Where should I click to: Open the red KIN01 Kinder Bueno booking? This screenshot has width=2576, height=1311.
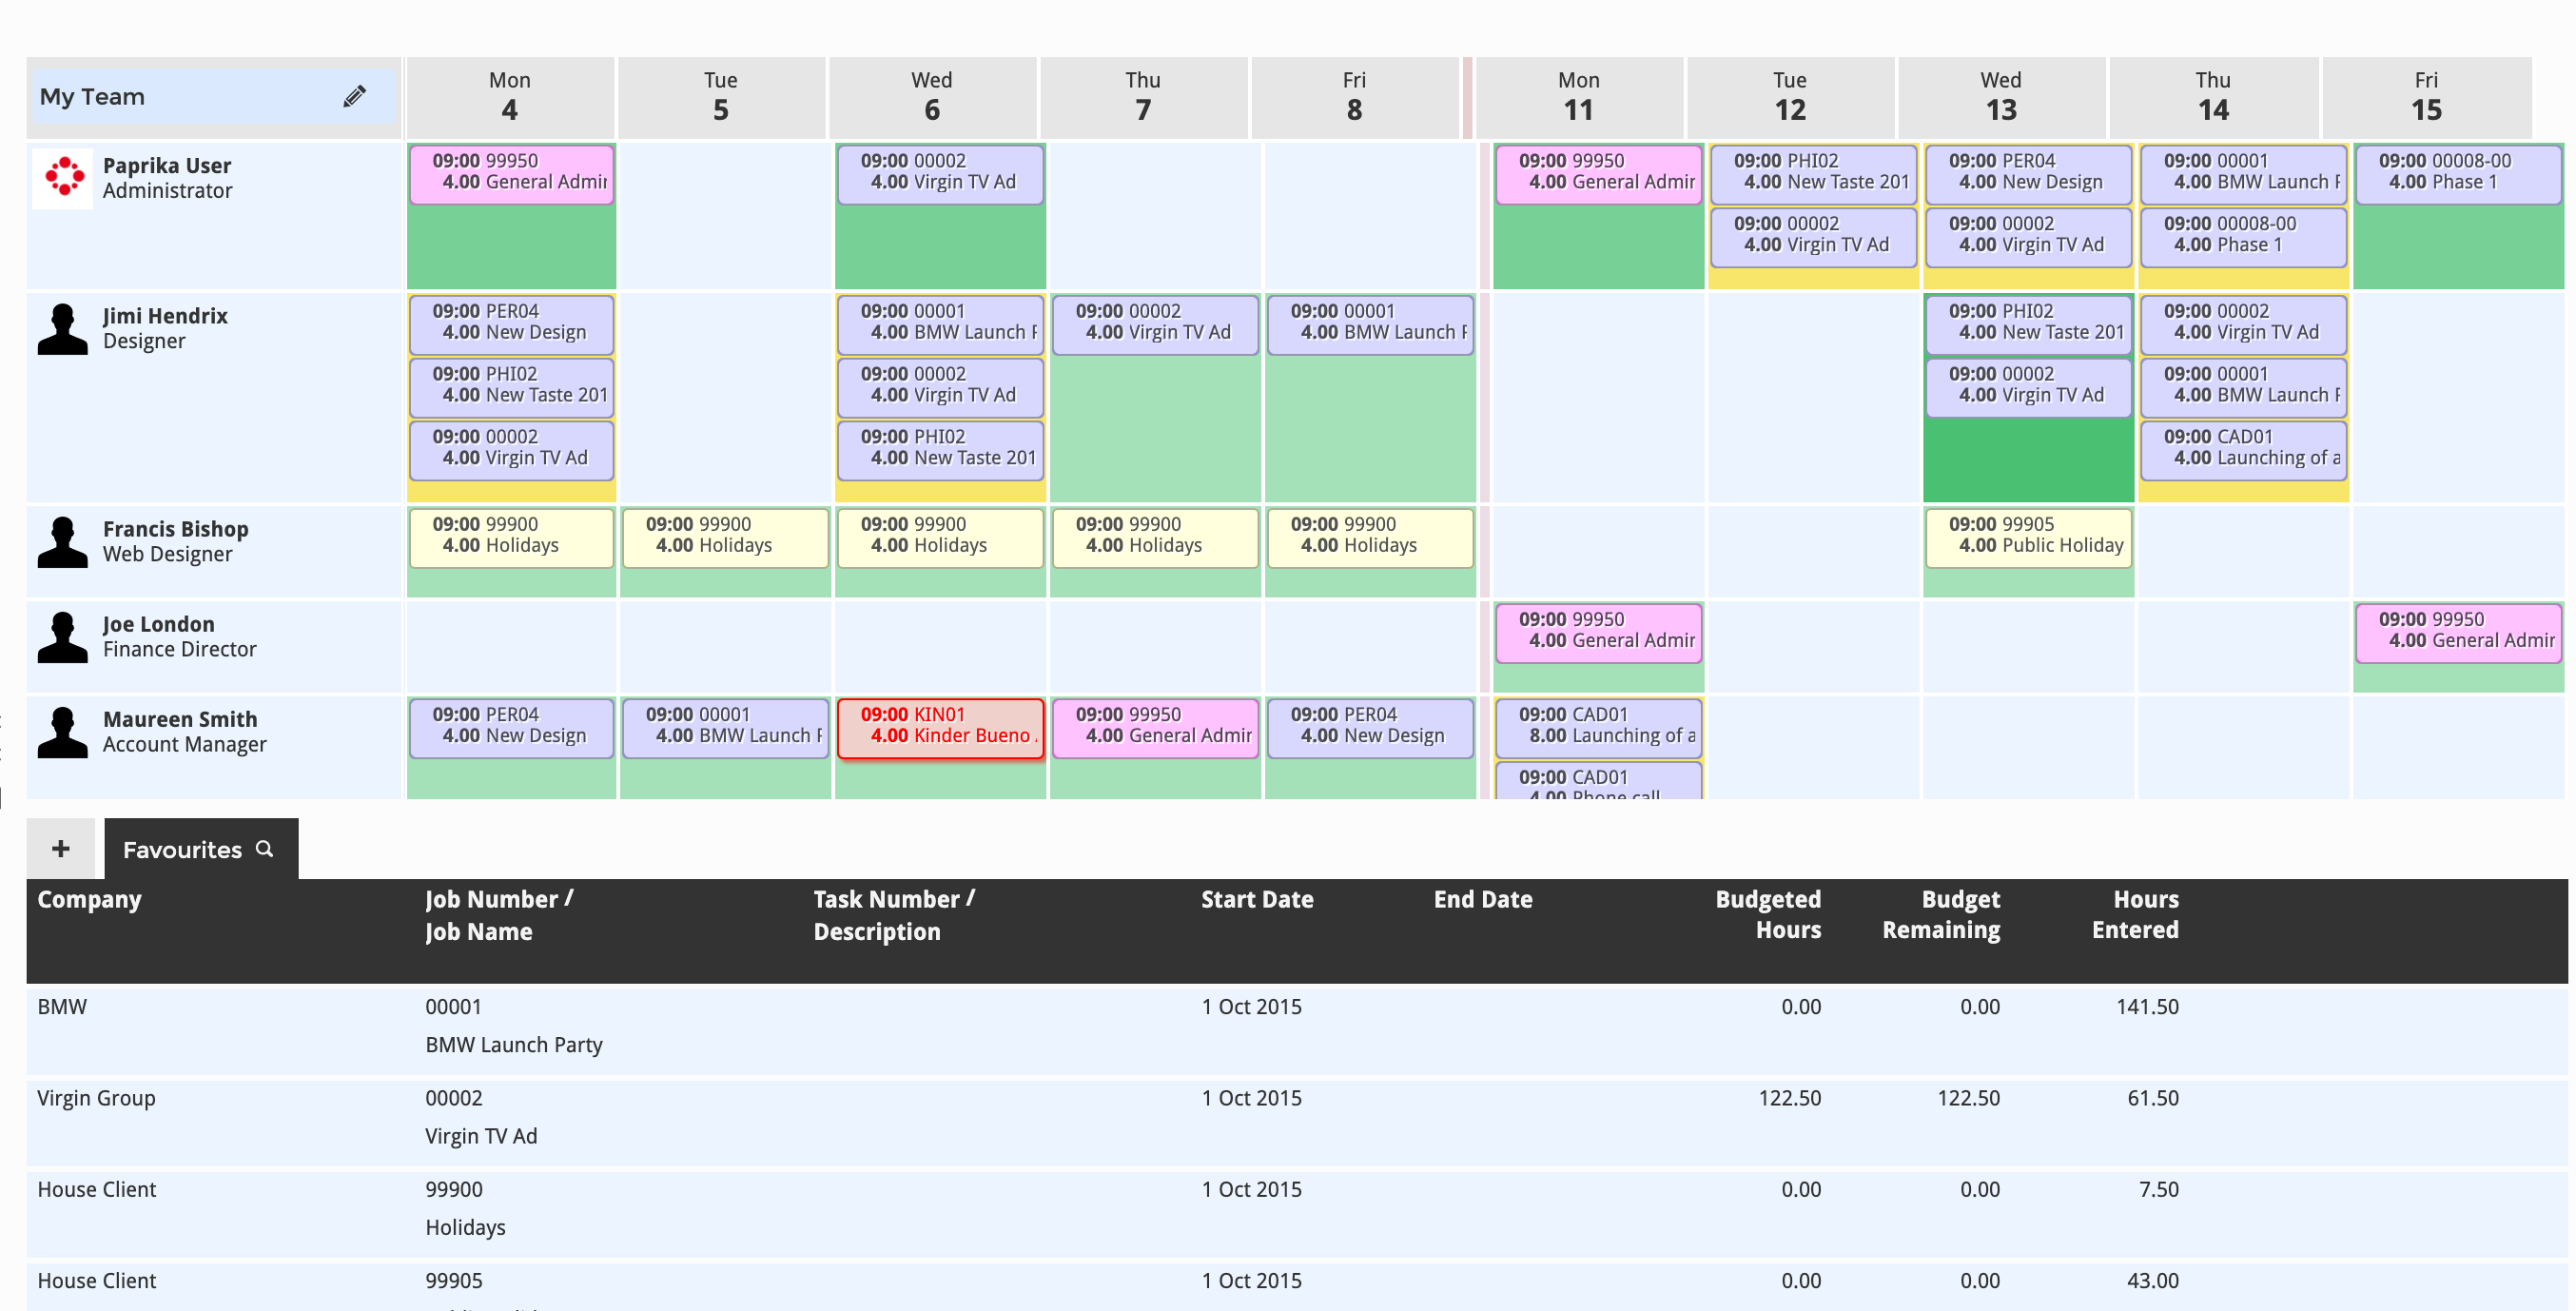(940, 726)
